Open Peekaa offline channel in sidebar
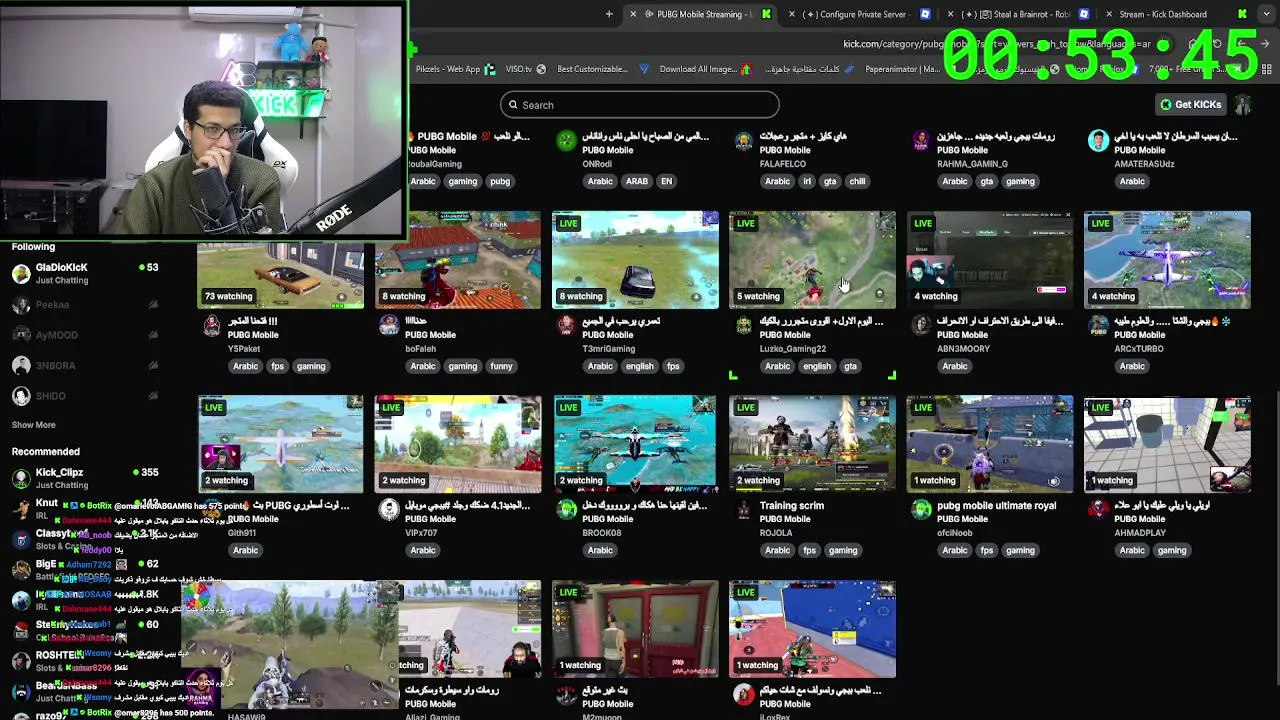 point(85,305)
